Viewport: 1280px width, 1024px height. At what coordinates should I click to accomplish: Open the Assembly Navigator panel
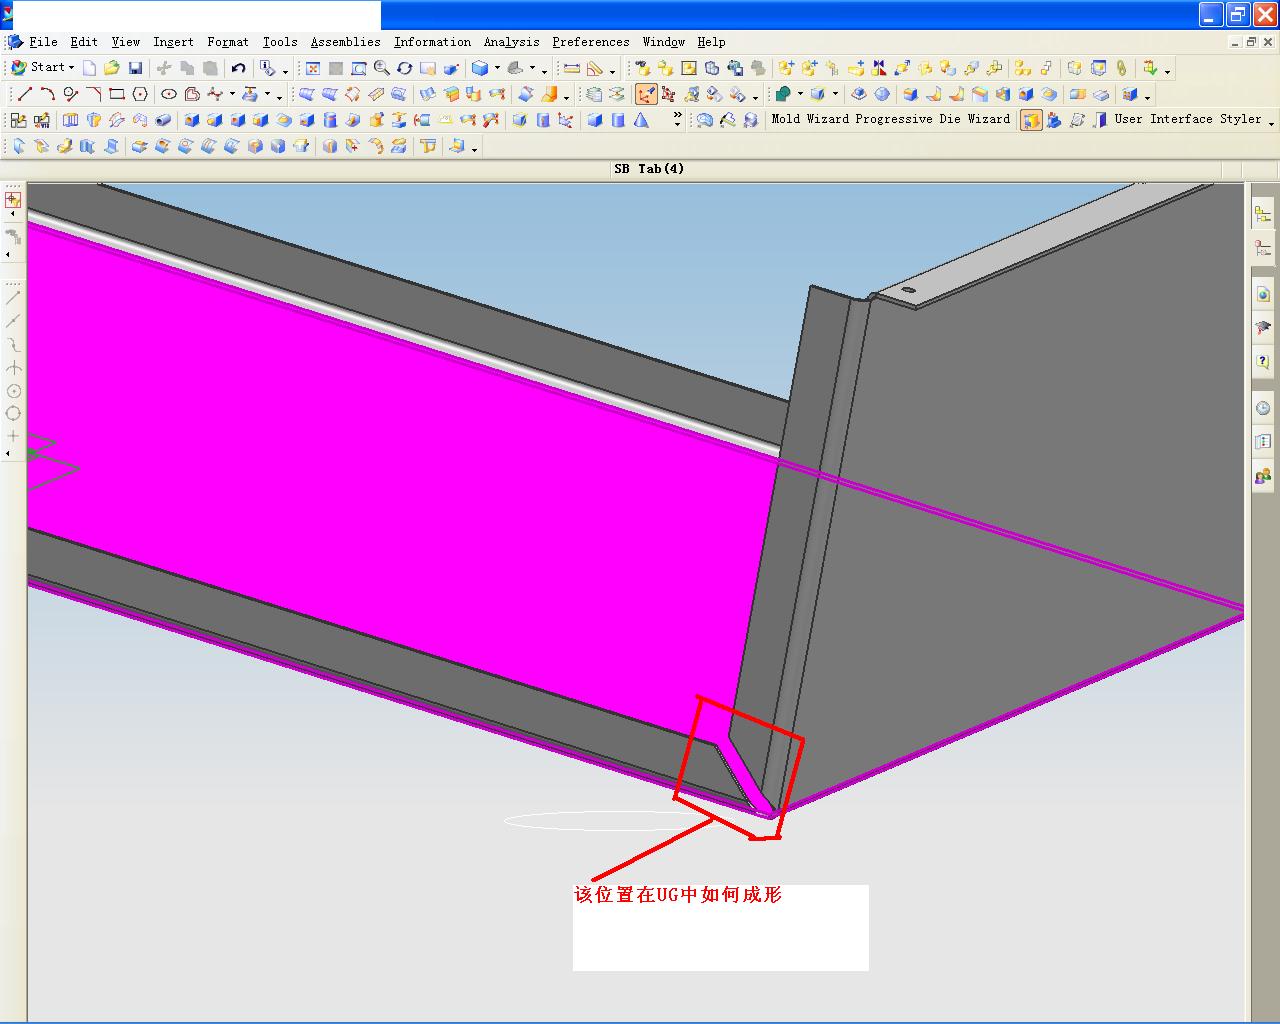pyautogui.click(x=1263, y=213)
